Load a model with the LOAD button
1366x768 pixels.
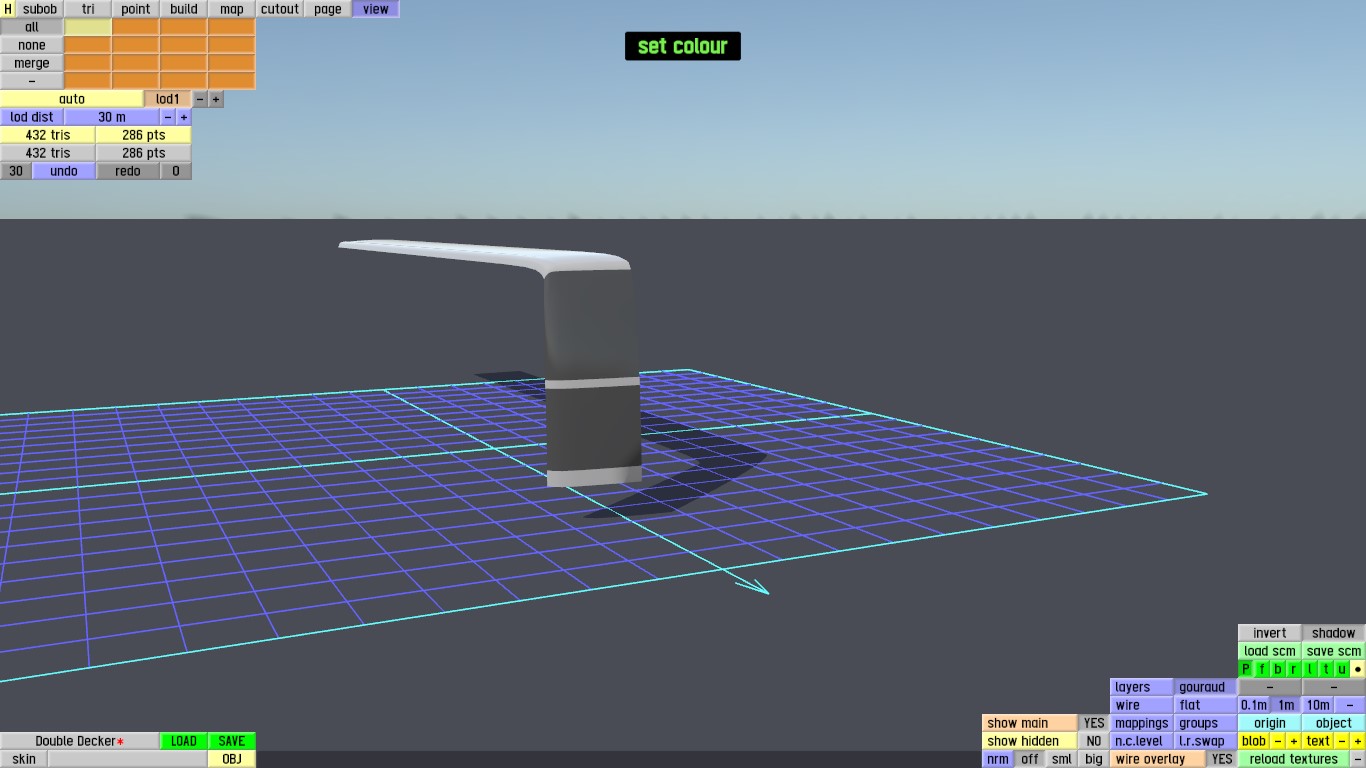pyautogui.click(x=184, y=741)
